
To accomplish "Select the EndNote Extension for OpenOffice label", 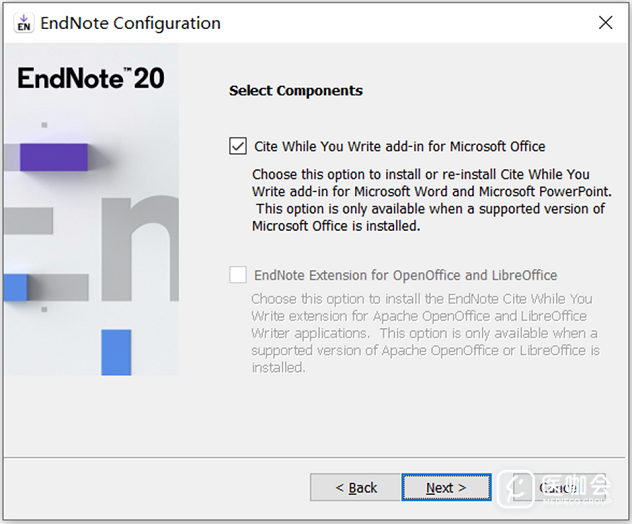I will (x=406, y=275).
